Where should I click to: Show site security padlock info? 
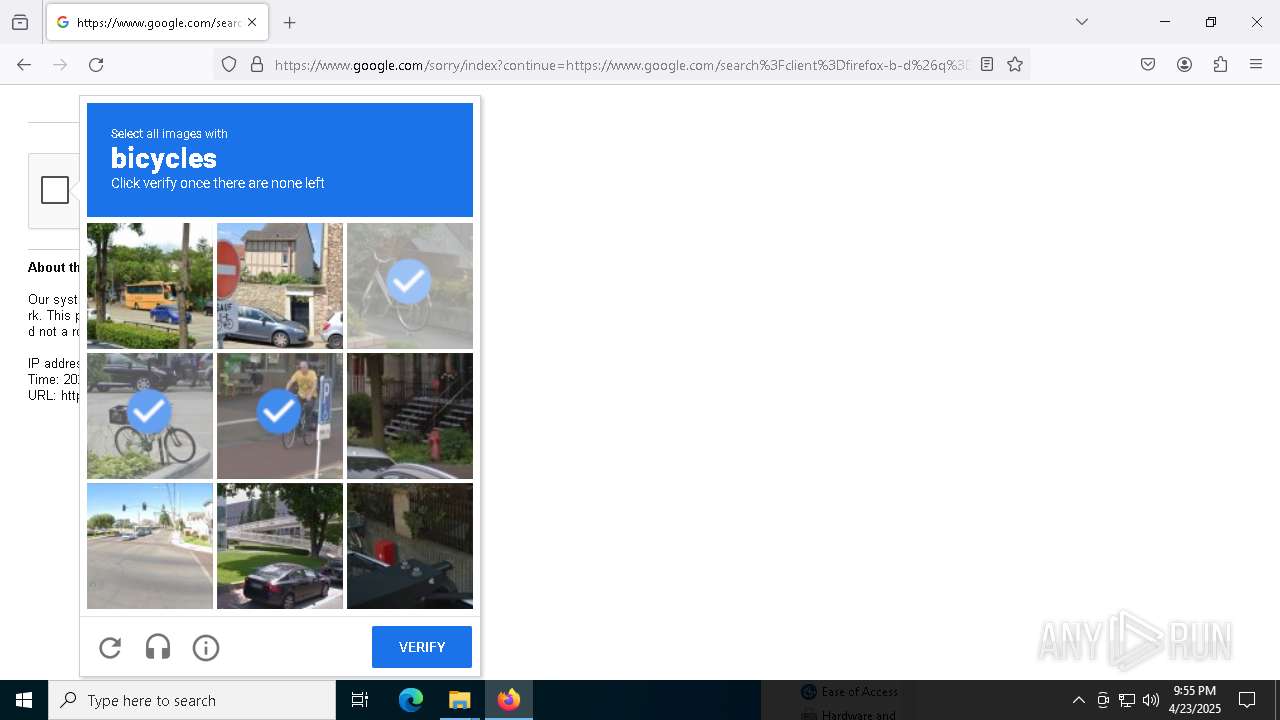(257, 65)
